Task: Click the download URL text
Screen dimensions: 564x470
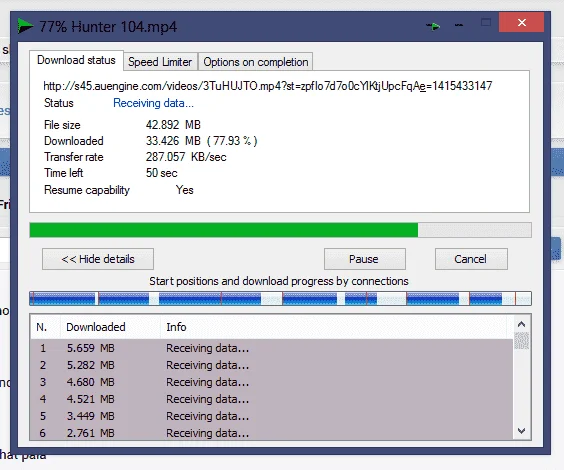Action: tap(268, 86)
